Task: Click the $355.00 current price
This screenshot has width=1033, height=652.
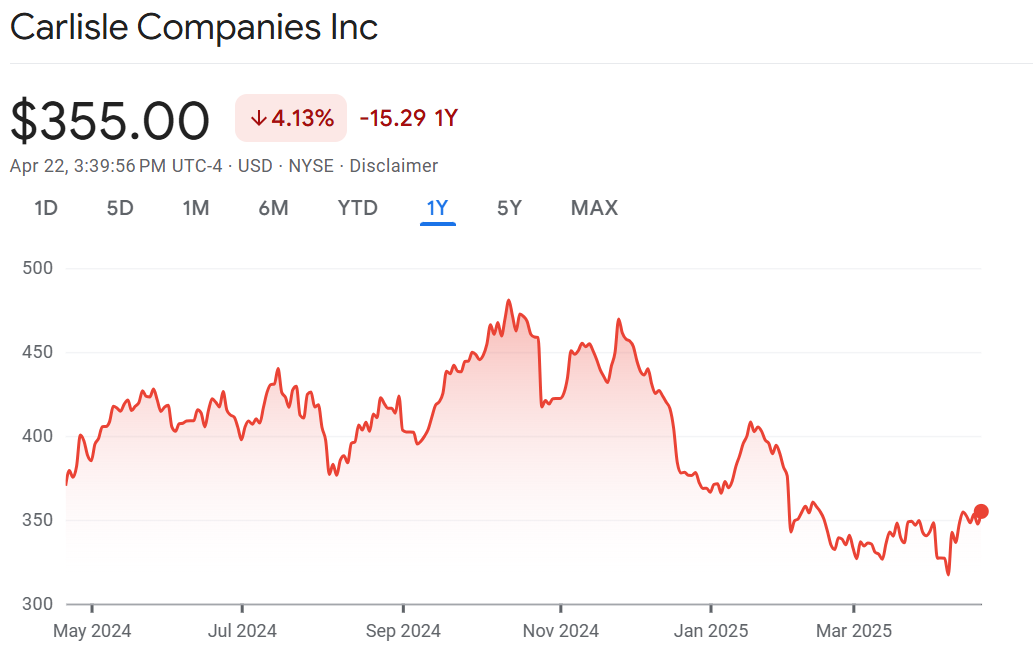Action: [x=110, y=120]
